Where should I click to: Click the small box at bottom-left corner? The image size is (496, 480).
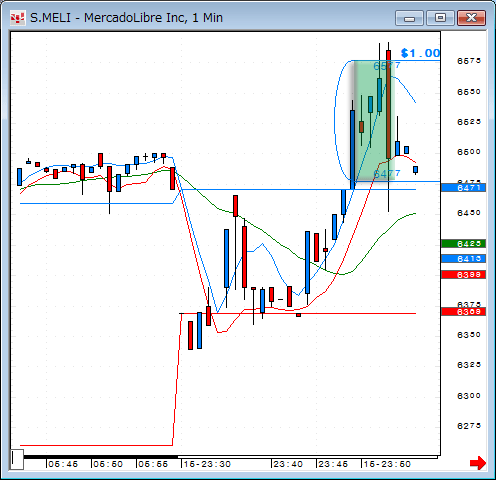tap(16, 459)
